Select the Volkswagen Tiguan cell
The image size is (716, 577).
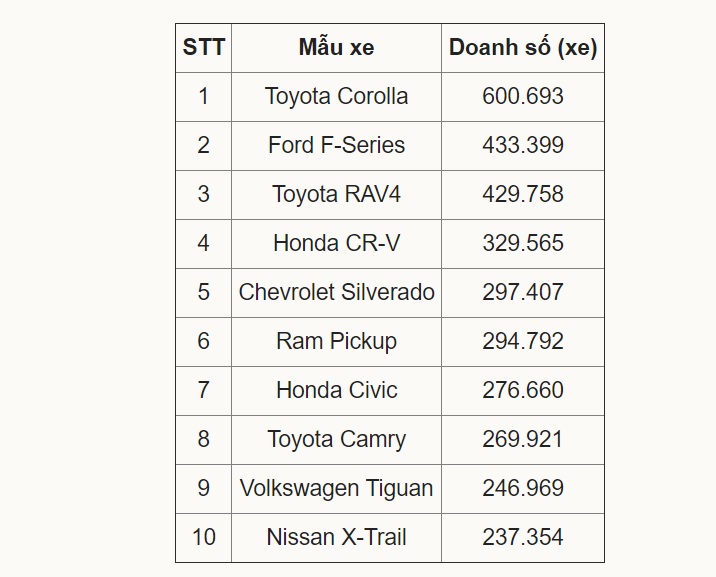[x=336, y=488]
